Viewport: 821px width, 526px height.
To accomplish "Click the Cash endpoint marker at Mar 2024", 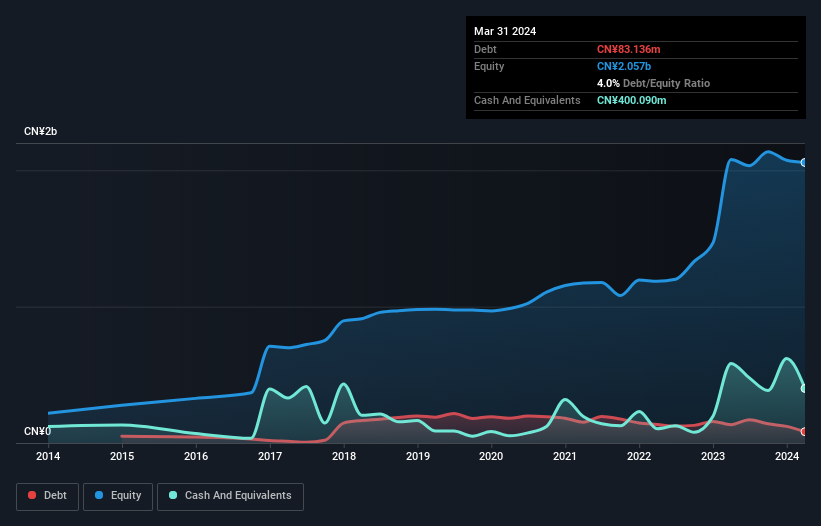I will (x=804, y=388).
